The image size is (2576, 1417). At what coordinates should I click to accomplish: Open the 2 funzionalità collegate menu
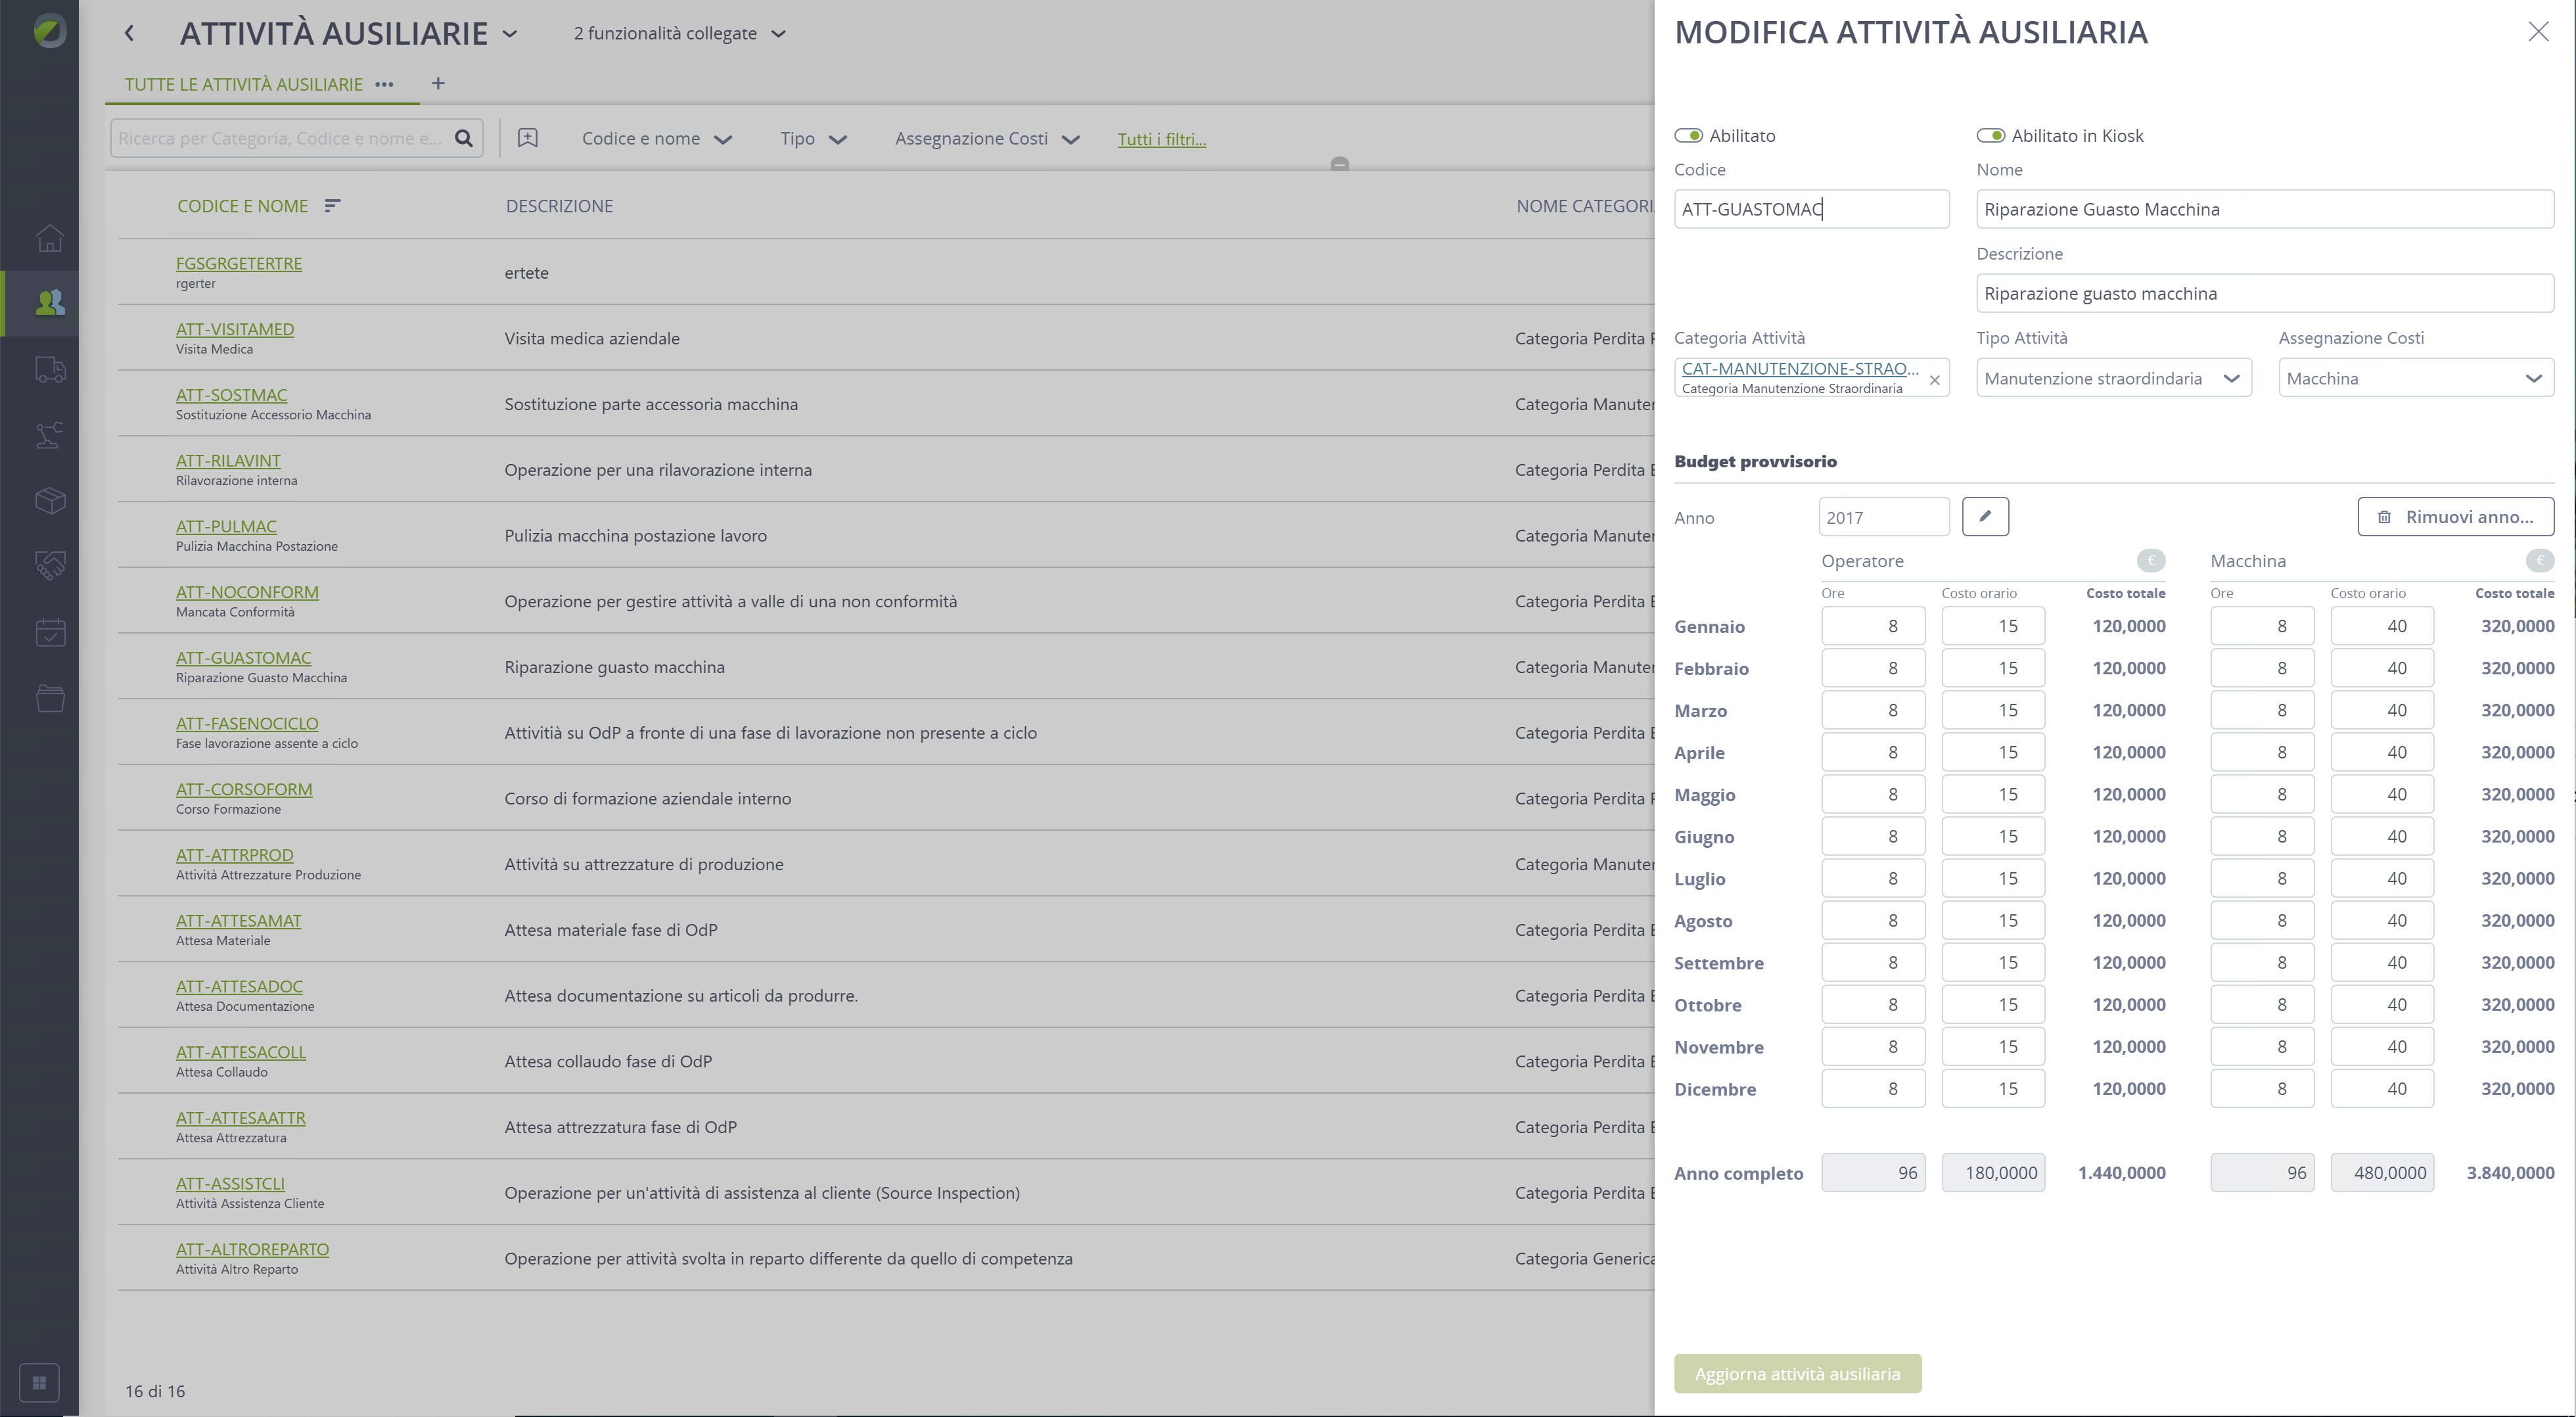point(680,33)
